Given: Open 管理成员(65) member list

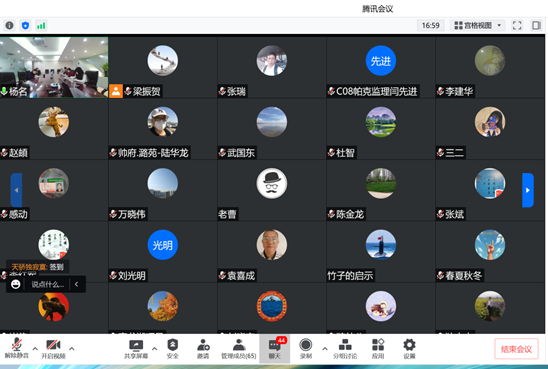Looking at the screenshot, I should [239, 348].
